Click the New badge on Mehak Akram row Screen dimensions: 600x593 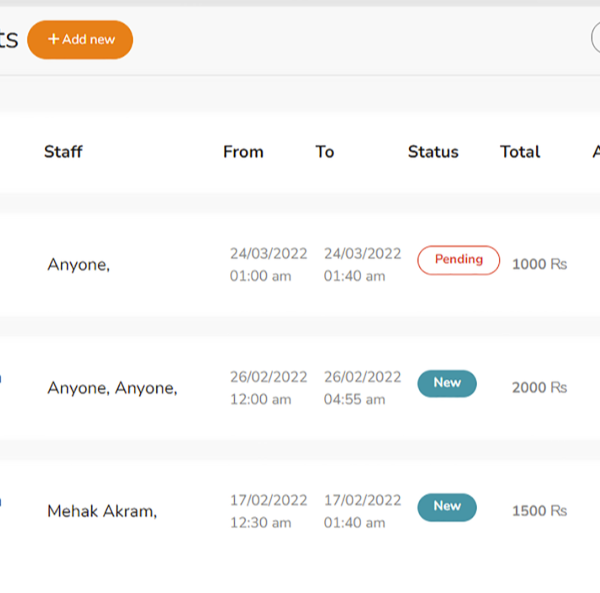pyautogui.click(x=447, y=507)
